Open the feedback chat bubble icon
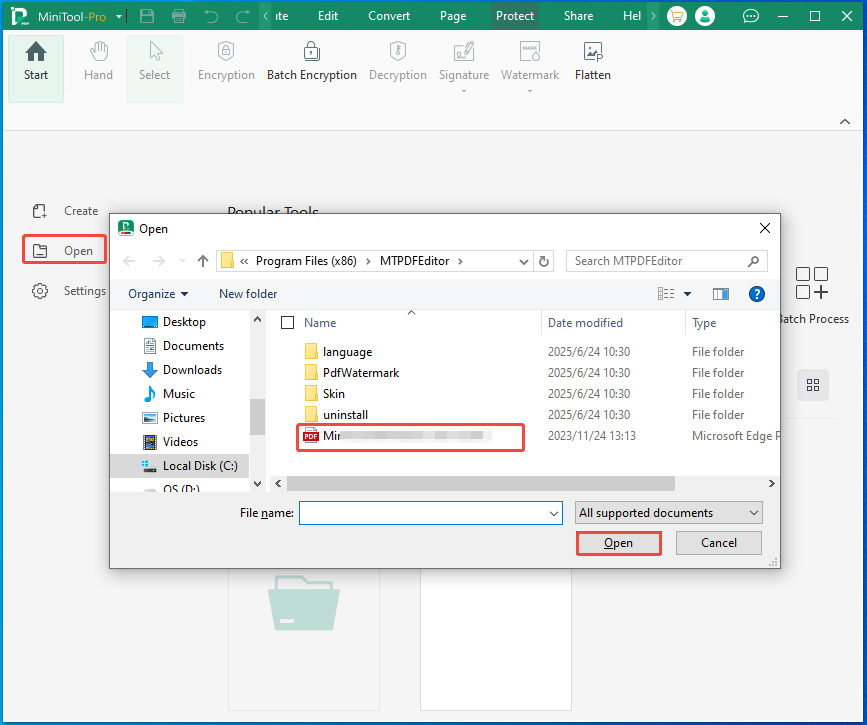867x725 pixels. point(750,16)
